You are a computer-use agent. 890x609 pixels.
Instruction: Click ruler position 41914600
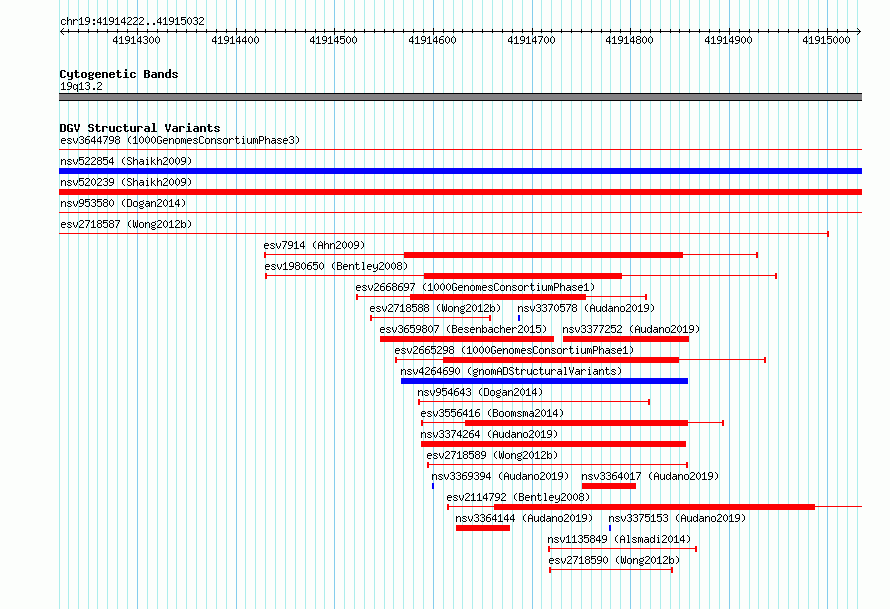pos(432,40)
